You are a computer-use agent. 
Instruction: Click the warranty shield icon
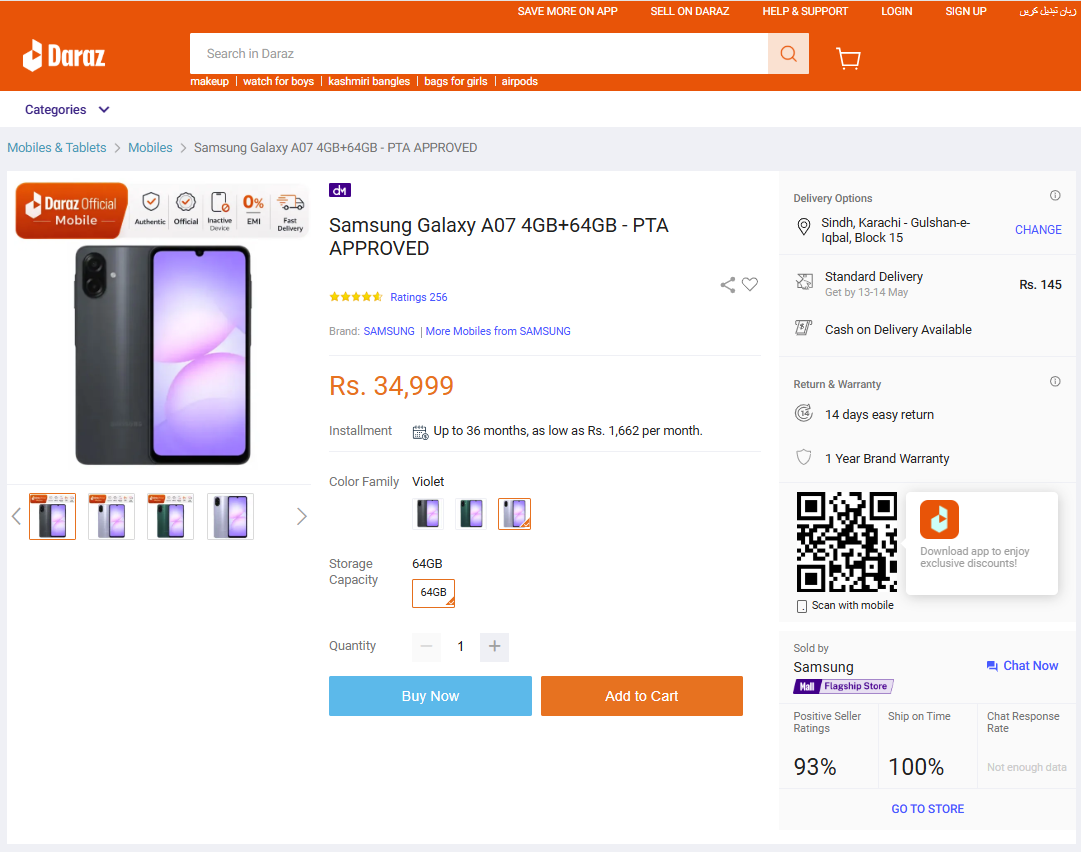click(x=804, y=457)
